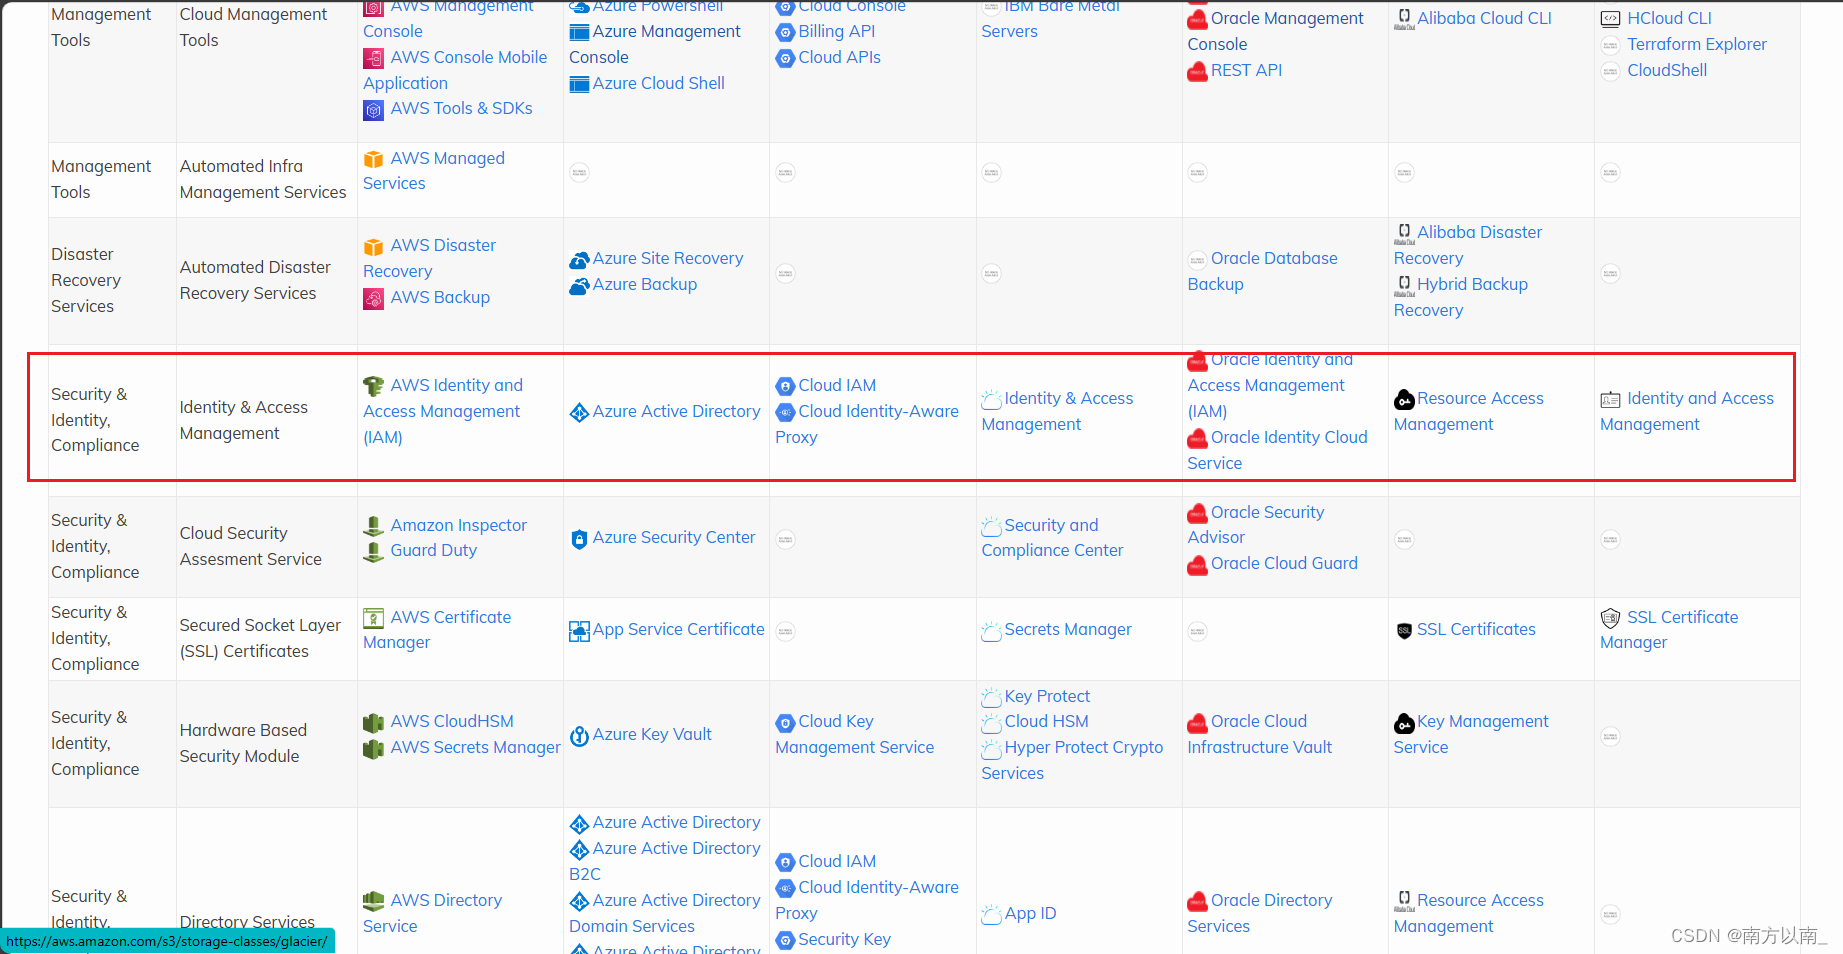Click the AWS Directory Service icon
The image size is (1843, 954).
pyautogui.click(x=373, y=901)
